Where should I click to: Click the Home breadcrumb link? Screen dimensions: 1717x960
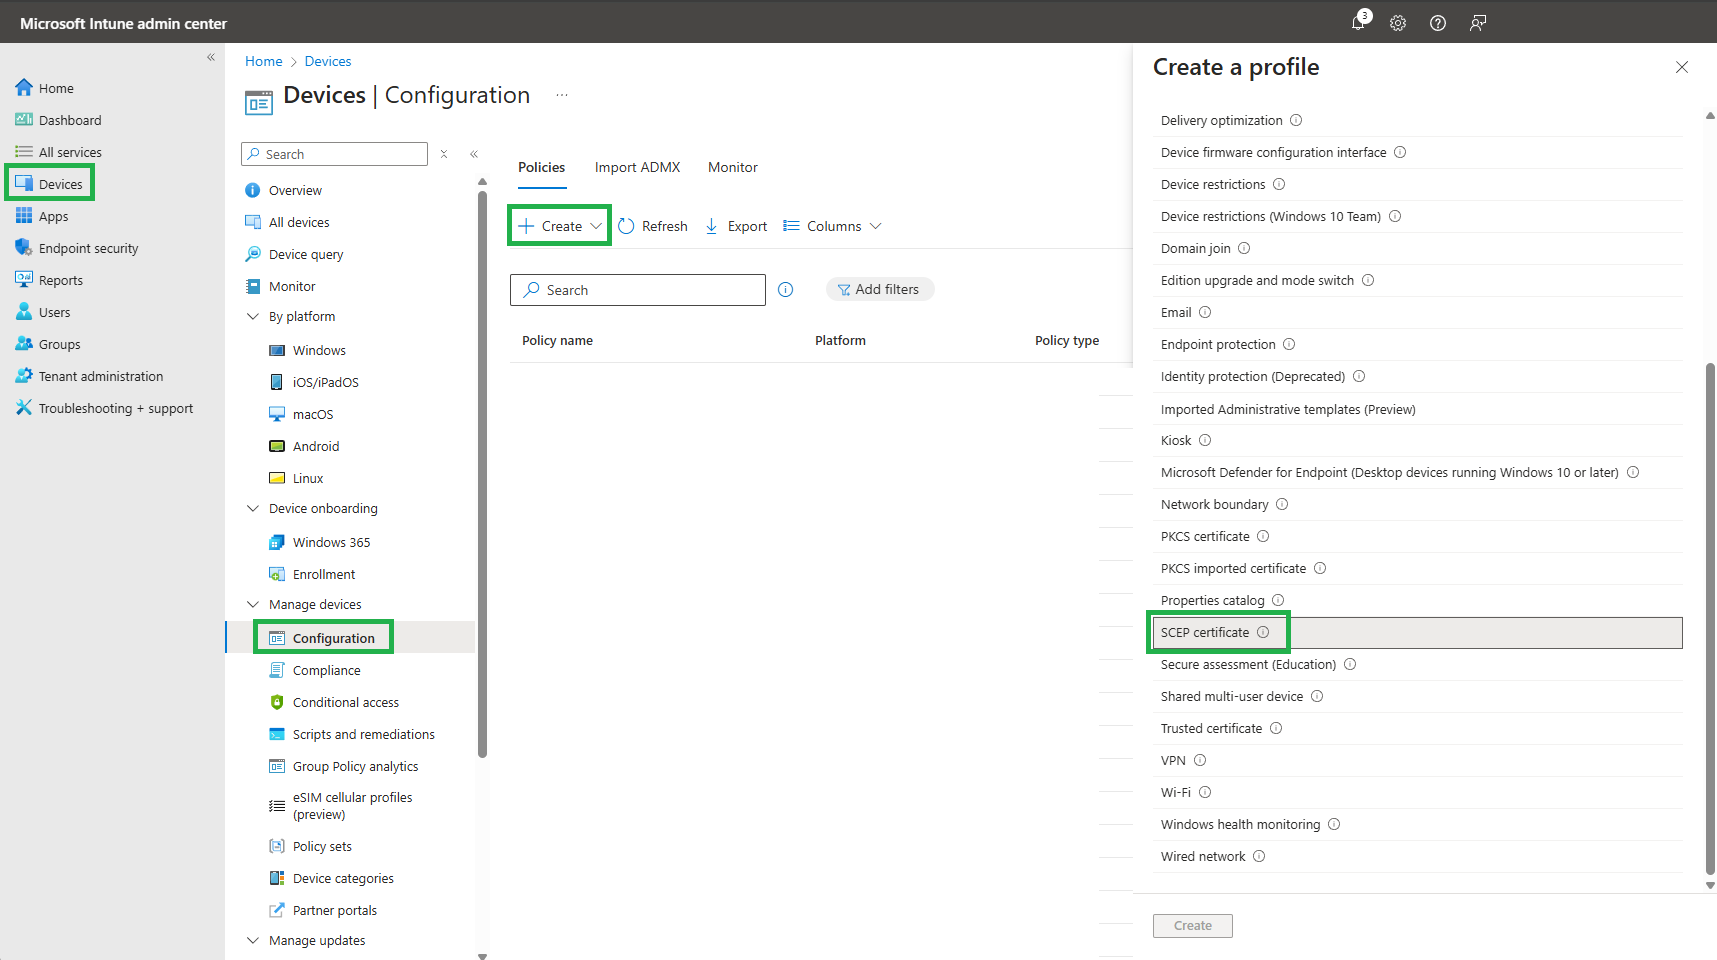click(x=264, y=61)
